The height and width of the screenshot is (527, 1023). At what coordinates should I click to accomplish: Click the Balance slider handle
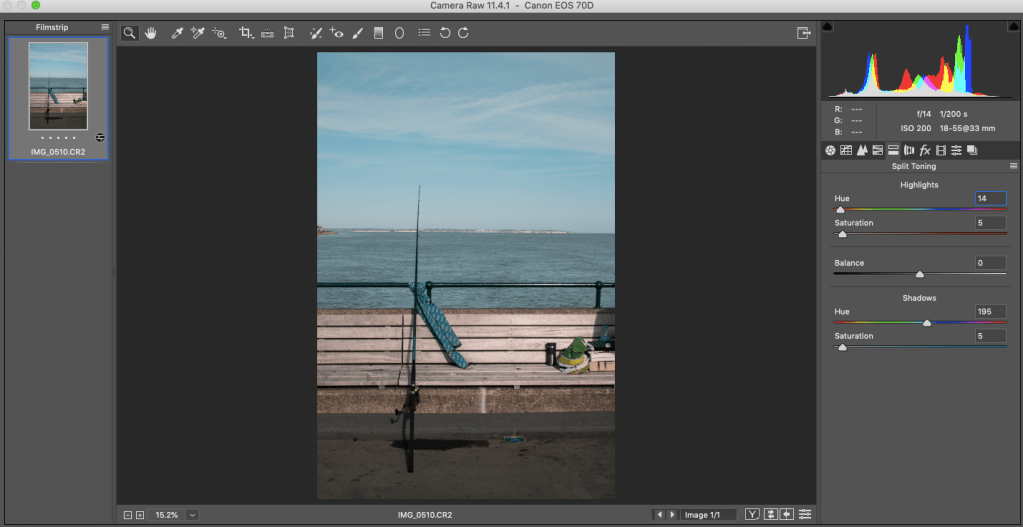click(920, 273)
